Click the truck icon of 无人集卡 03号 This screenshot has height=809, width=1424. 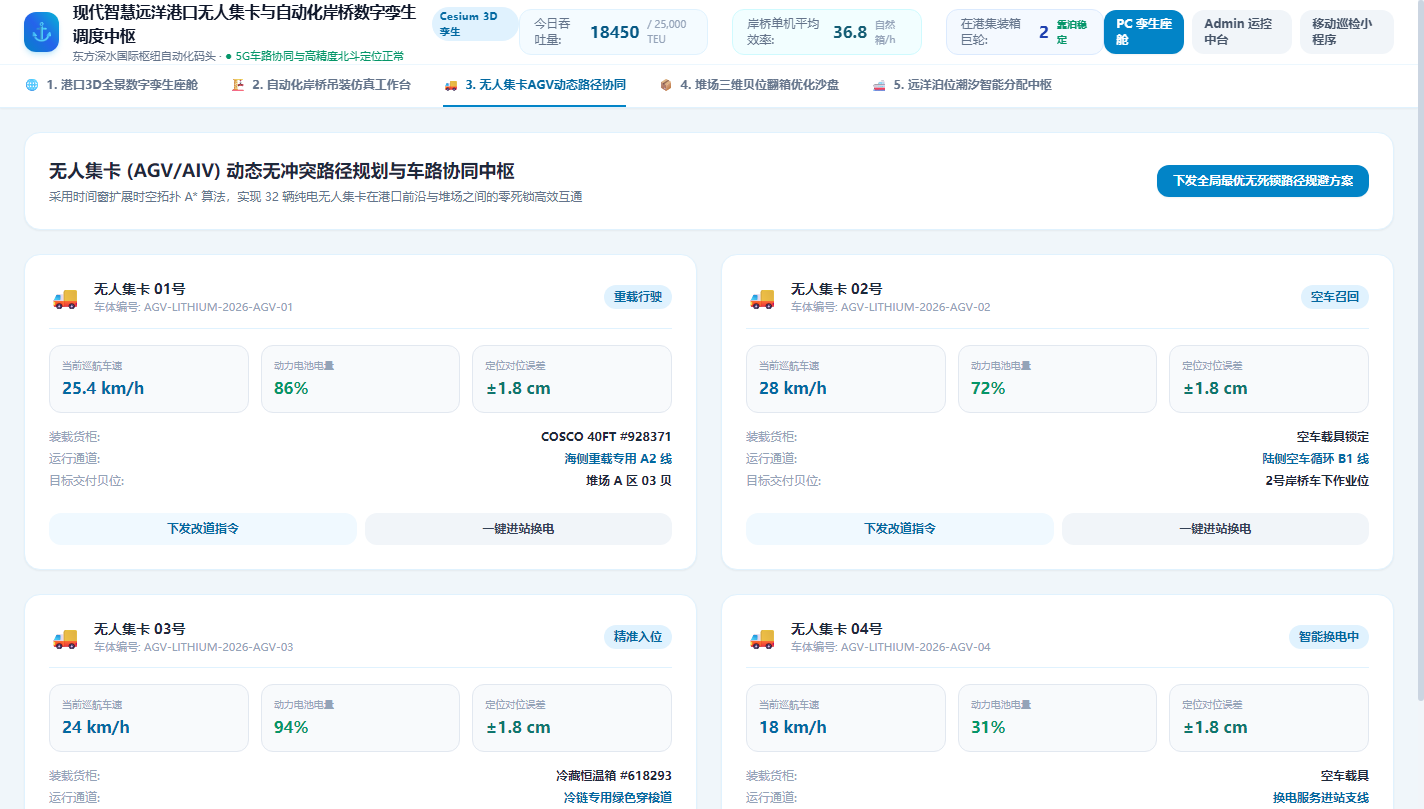pyautogui.click(x=65, y=638)
